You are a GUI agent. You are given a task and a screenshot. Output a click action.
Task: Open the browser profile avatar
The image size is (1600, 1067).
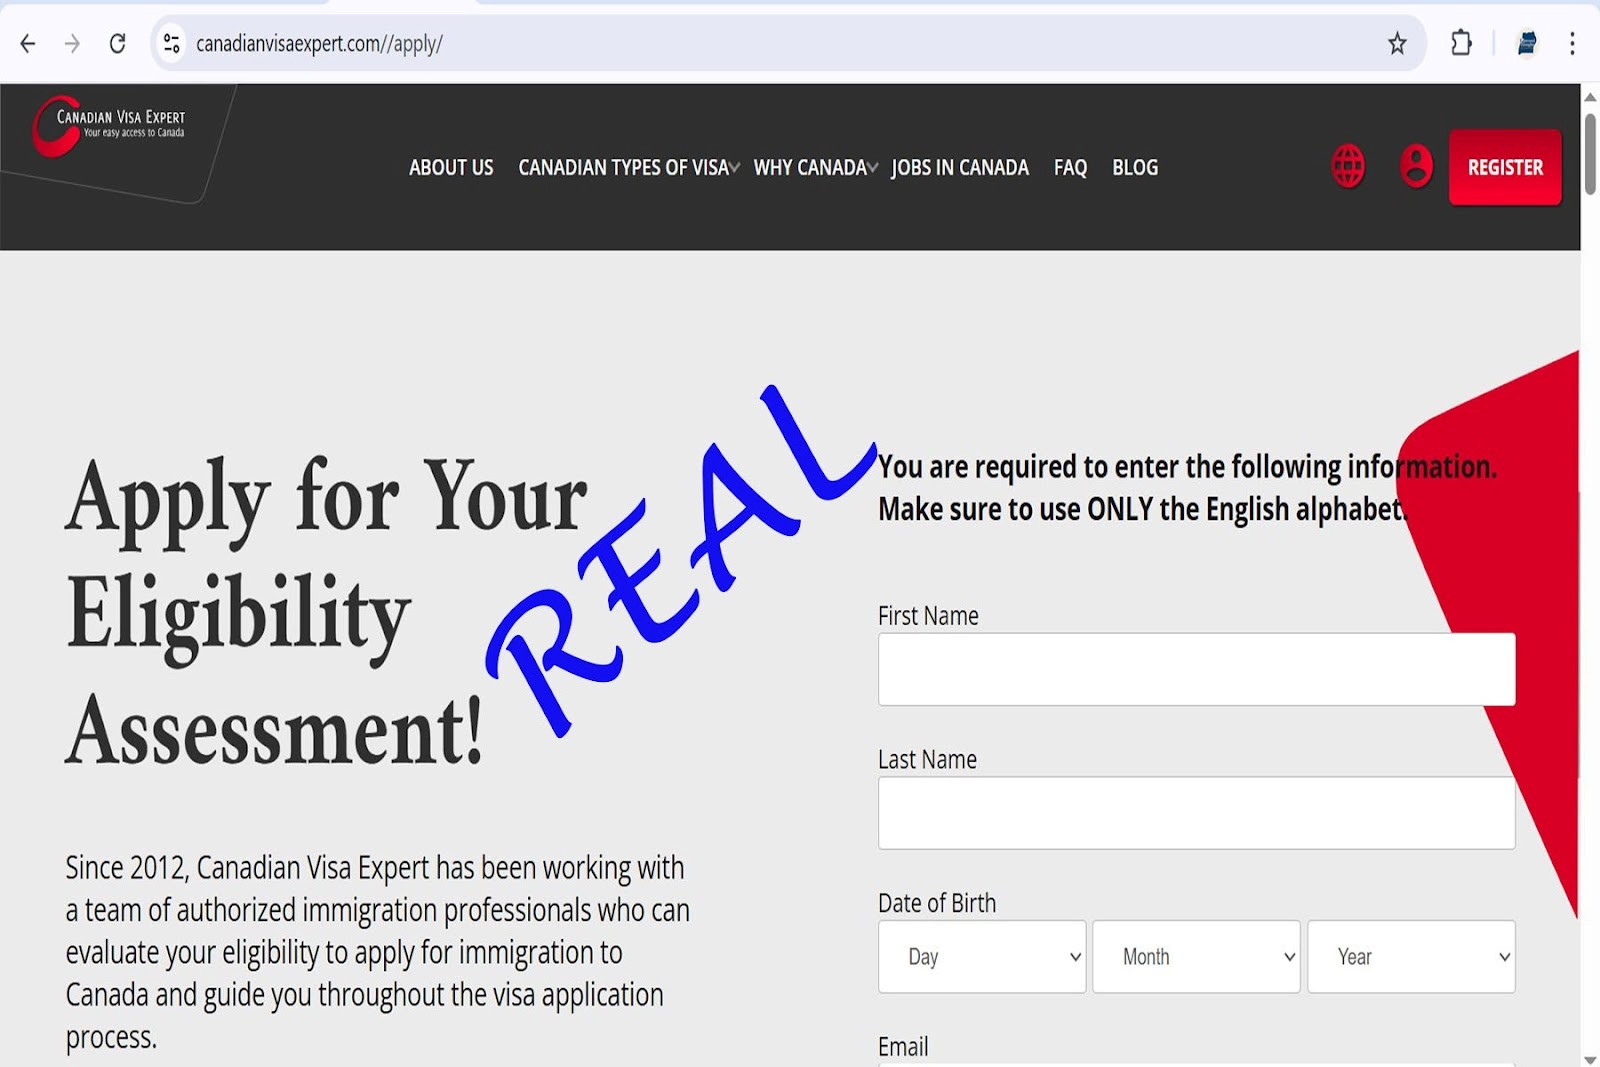click(x=1526, y=43)
